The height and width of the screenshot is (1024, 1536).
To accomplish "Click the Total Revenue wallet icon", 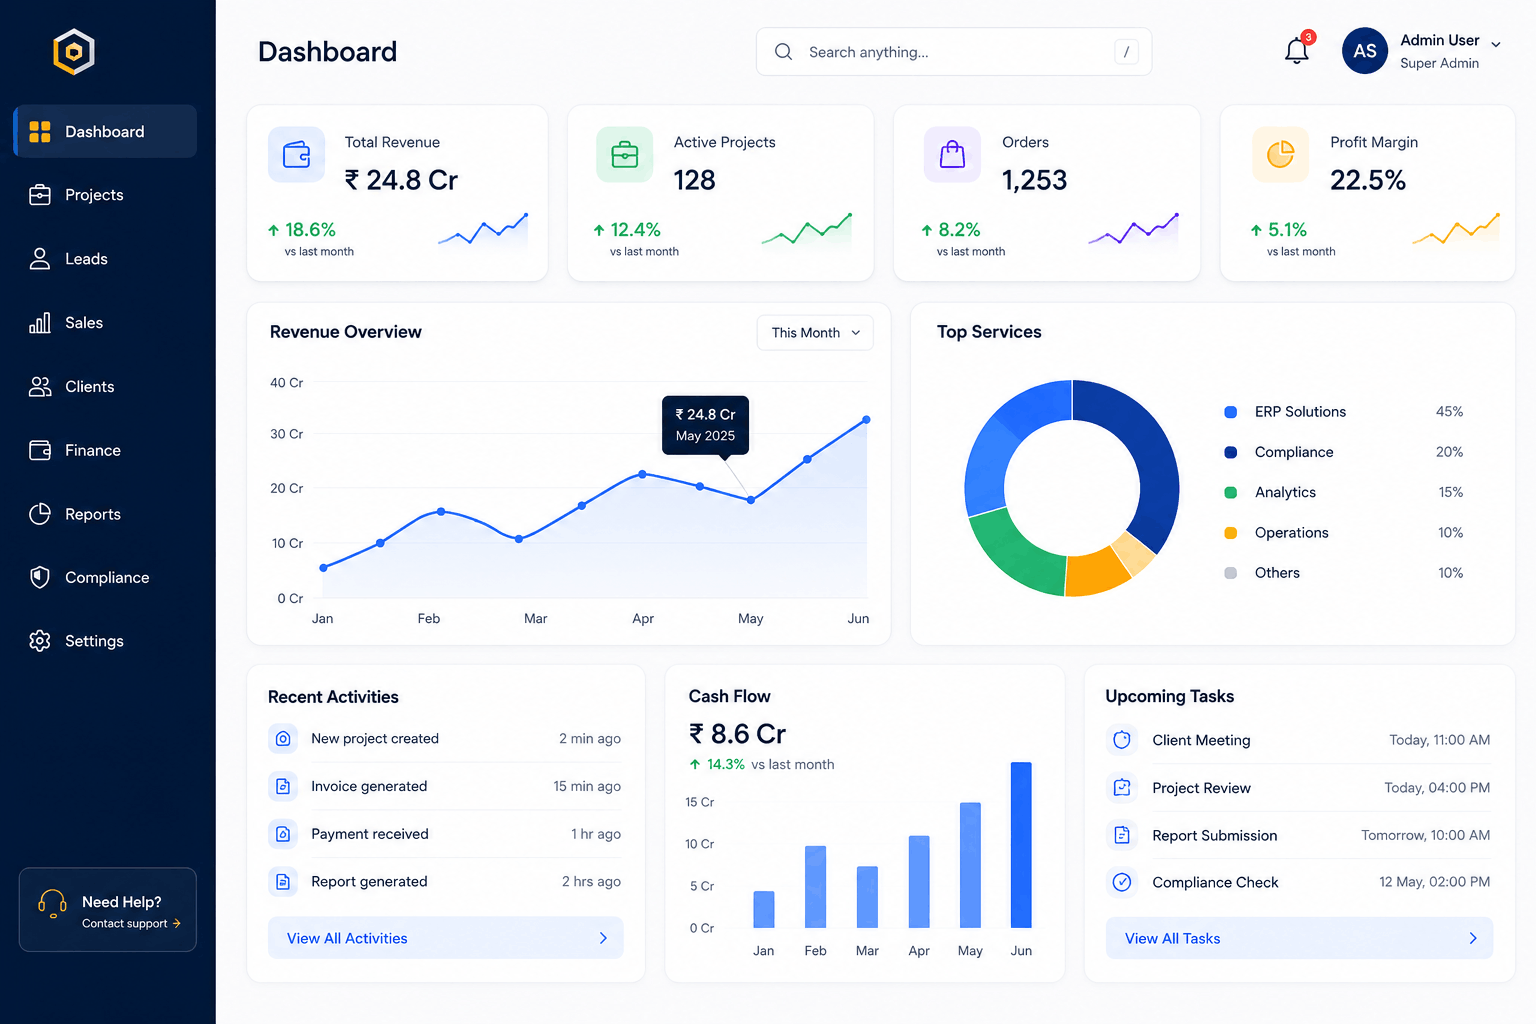I will point(296,154).
